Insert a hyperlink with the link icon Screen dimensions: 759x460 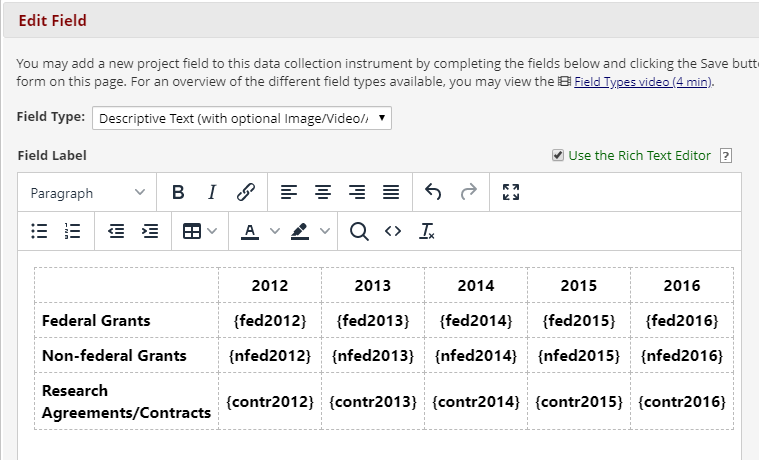(246, 192)
